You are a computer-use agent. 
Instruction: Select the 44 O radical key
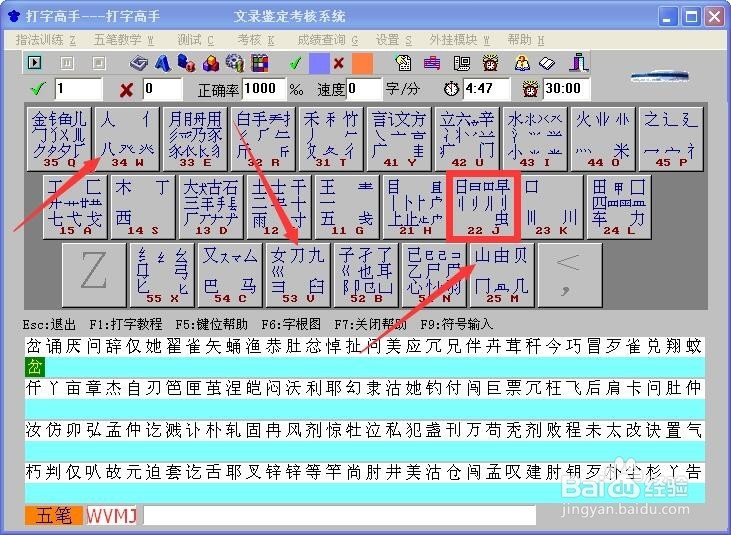604,139
